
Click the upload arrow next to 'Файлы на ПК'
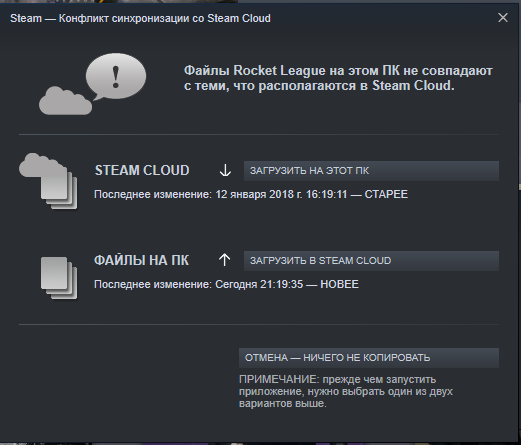pyautogui.click(x=225, y=260)
